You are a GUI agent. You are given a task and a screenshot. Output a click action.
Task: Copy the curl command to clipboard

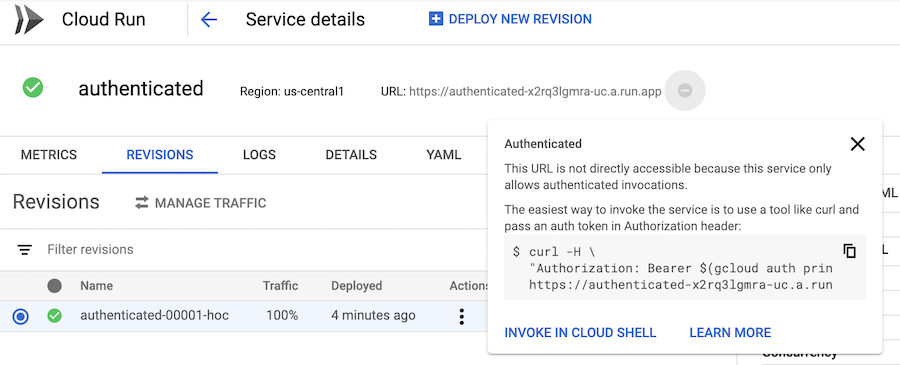pos(849,251)
